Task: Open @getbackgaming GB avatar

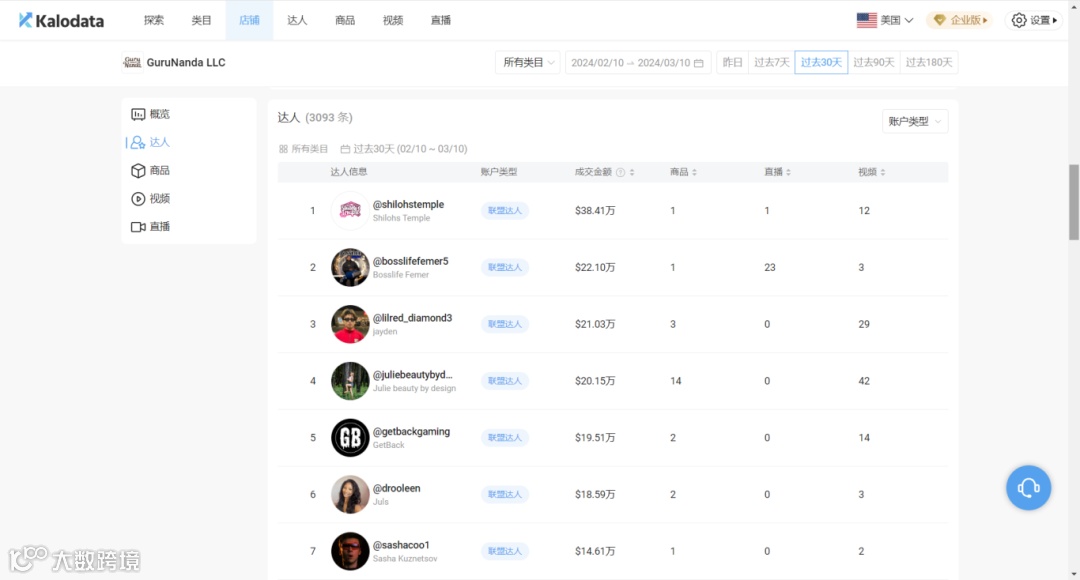Action: tap(350, 438)
